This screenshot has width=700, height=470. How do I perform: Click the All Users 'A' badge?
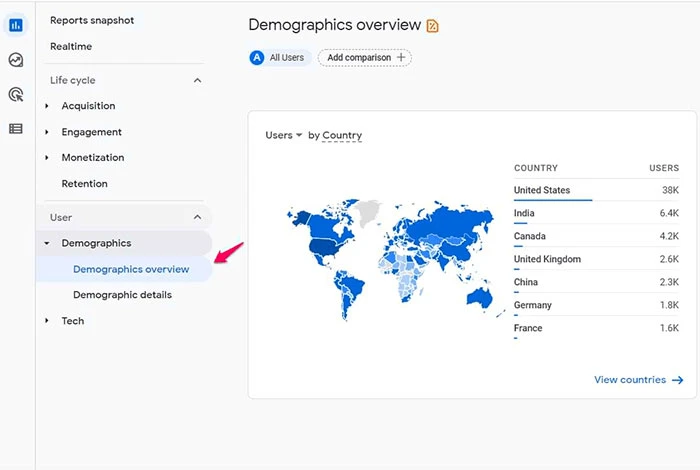pyautogui.click(x=257, y=58)
